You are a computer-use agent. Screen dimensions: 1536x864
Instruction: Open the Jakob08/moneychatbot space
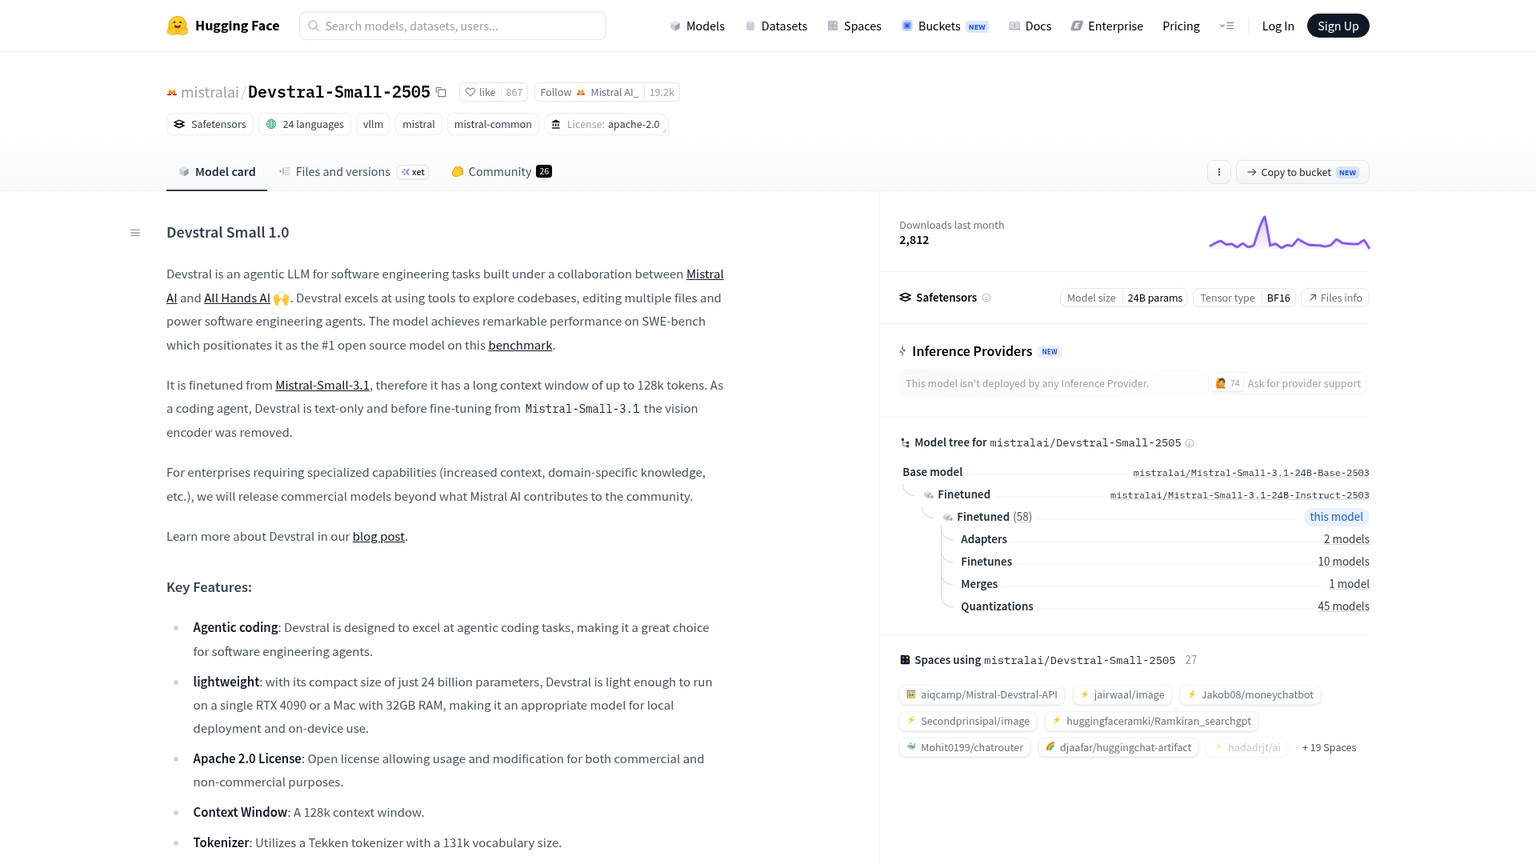pos(1250,695)
